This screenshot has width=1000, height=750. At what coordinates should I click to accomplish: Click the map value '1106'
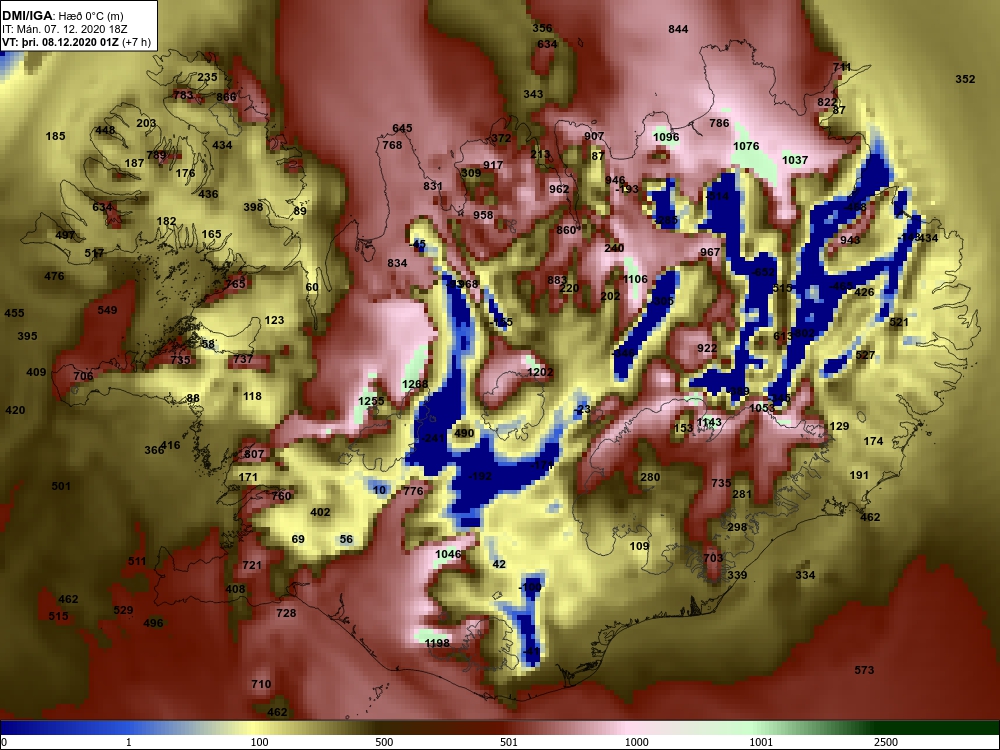click(x=635, y=279)
